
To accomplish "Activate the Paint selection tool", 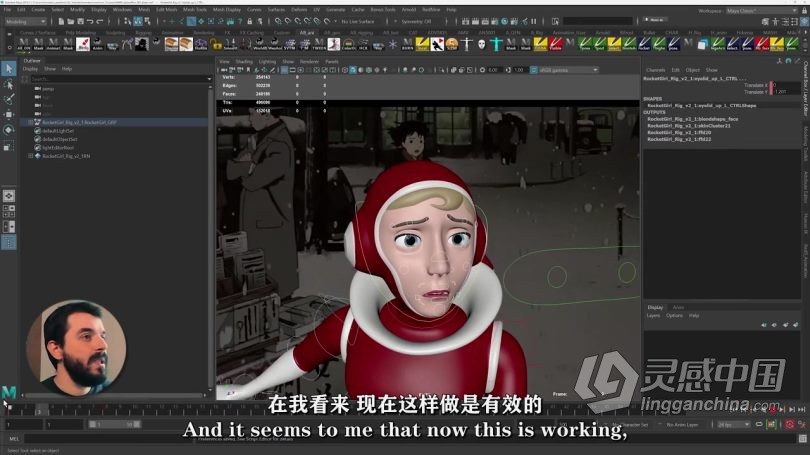I will (x=9, y=99).
